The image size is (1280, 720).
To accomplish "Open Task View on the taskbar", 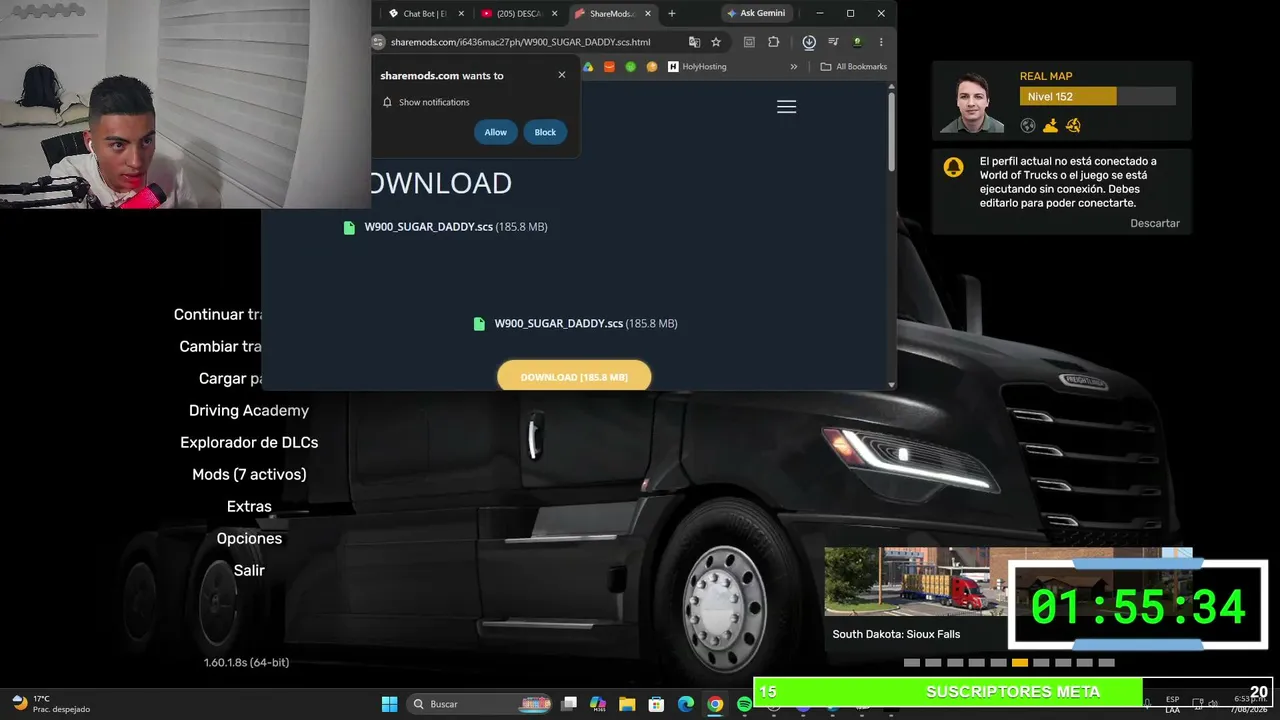I will click(x=569, y=704).
